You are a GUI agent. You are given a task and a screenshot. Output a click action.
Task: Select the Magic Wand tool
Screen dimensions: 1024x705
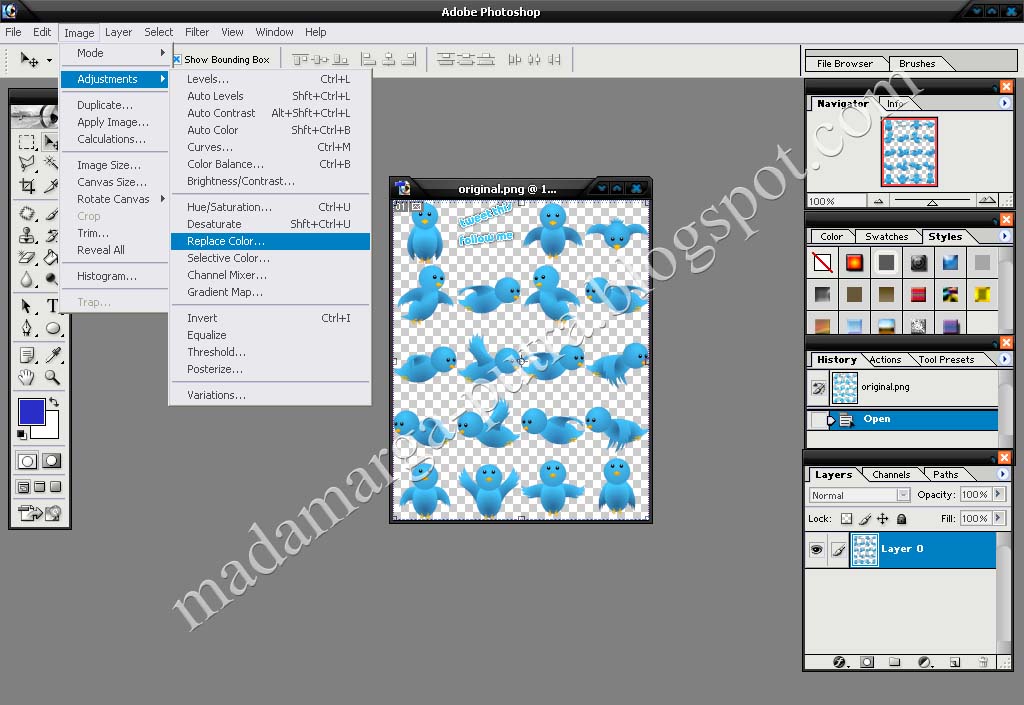pyautogui.click(x=51, y=163)
